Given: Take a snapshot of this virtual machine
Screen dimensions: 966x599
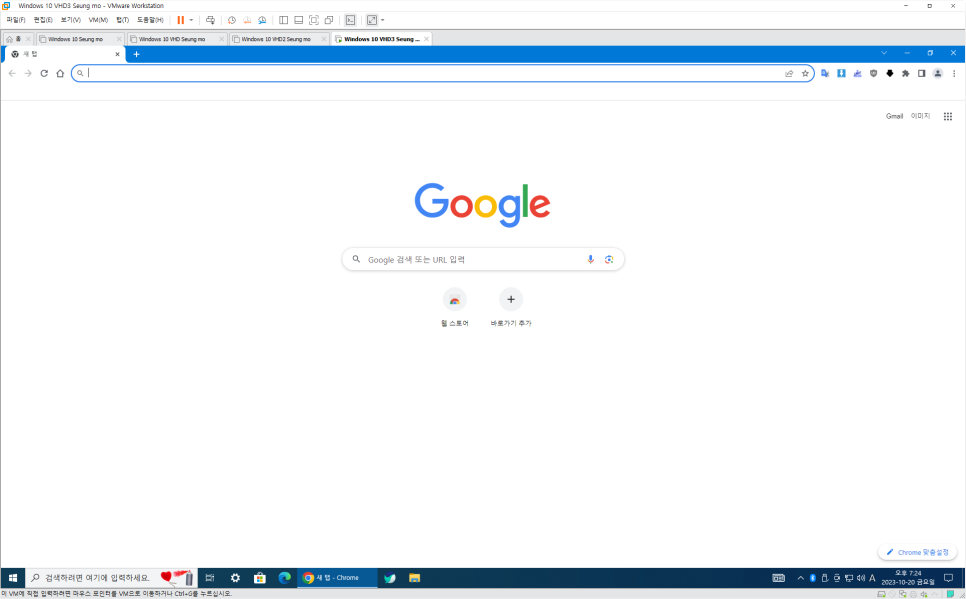Looking at the screenshot, I should pyautogui.click(x=232, y=20).
